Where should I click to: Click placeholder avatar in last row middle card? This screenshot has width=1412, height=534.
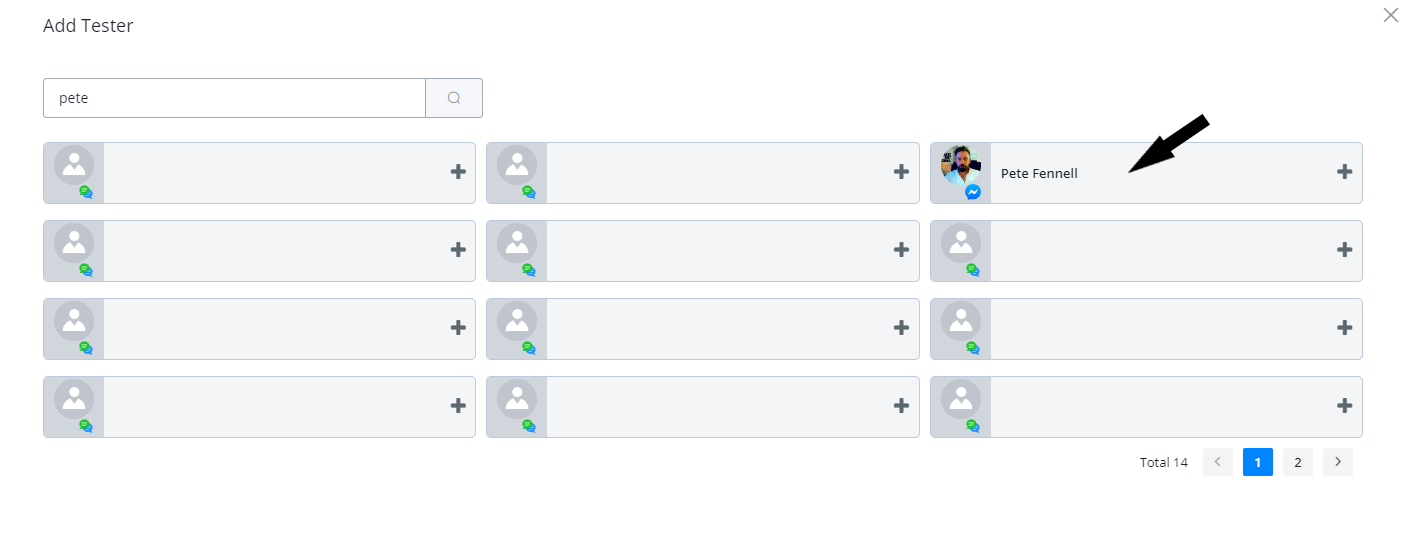pos(517,399)
